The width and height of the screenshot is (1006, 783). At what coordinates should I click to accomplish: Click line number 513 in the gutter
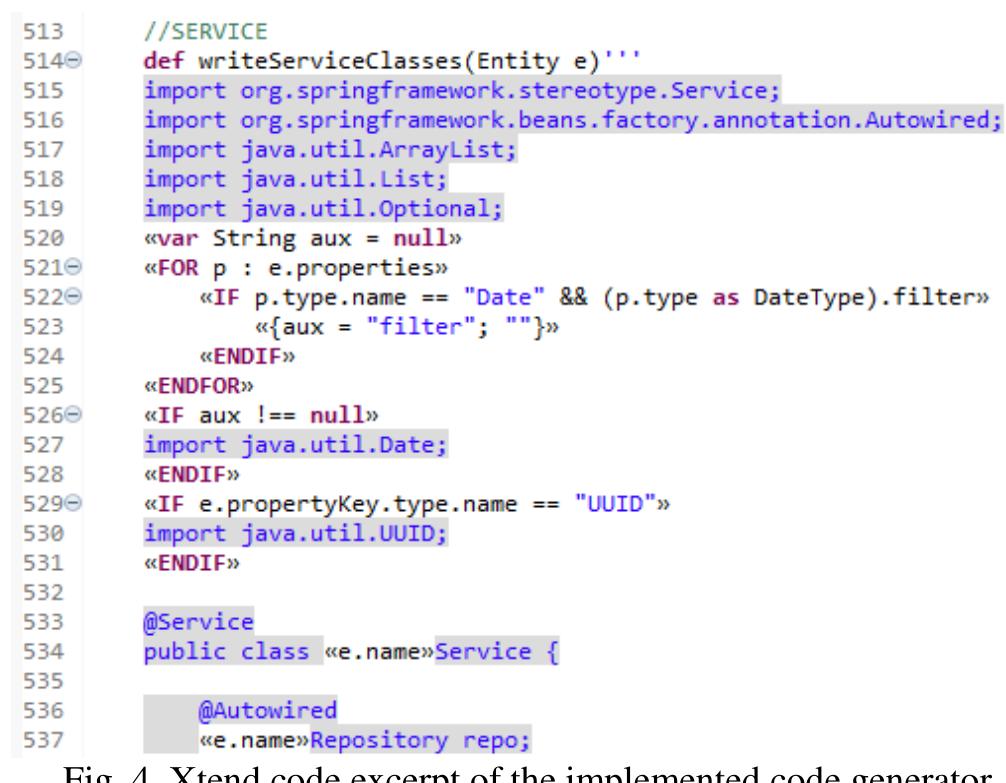pyautogui.click(x=43, y=31)
